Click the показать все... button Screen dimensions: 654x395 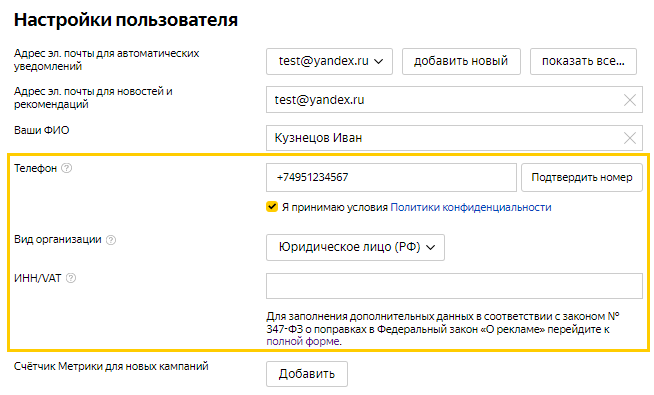click(x=584, y=61)
